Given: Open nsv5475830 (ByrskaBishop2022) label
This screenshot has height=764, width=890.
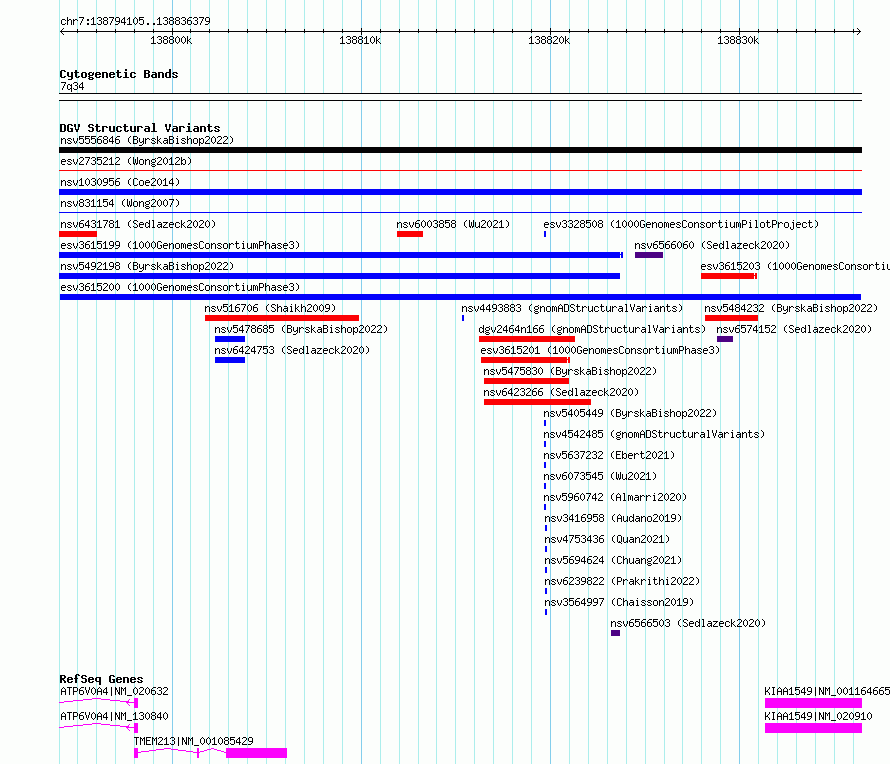Looking at the screenshot, I should point(570,371).
